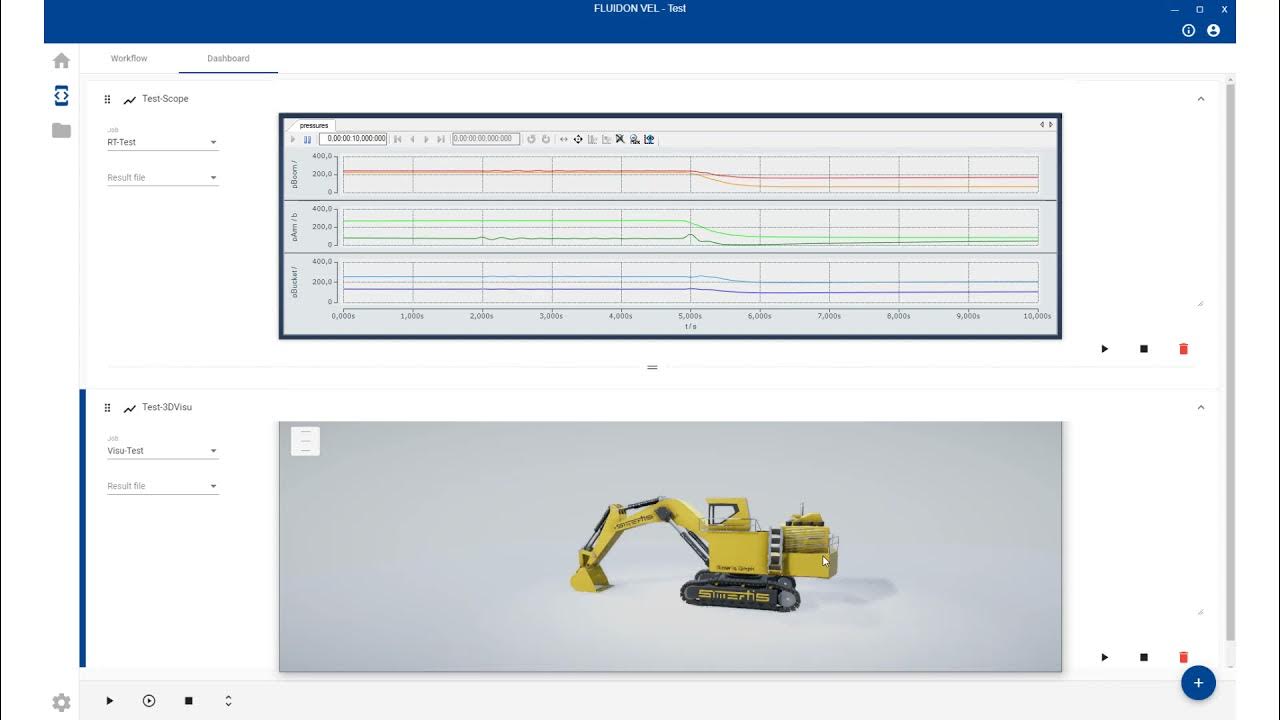Click the pBucket pressure plot
The height and width of the screenshot is (720, 1280).
690,282
